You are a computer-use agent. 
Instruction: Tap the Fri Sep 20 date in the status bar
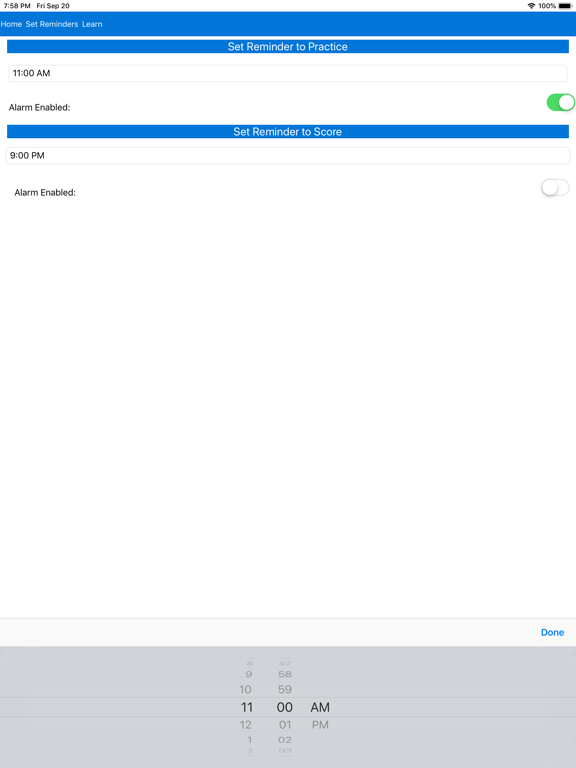point(53,6)
